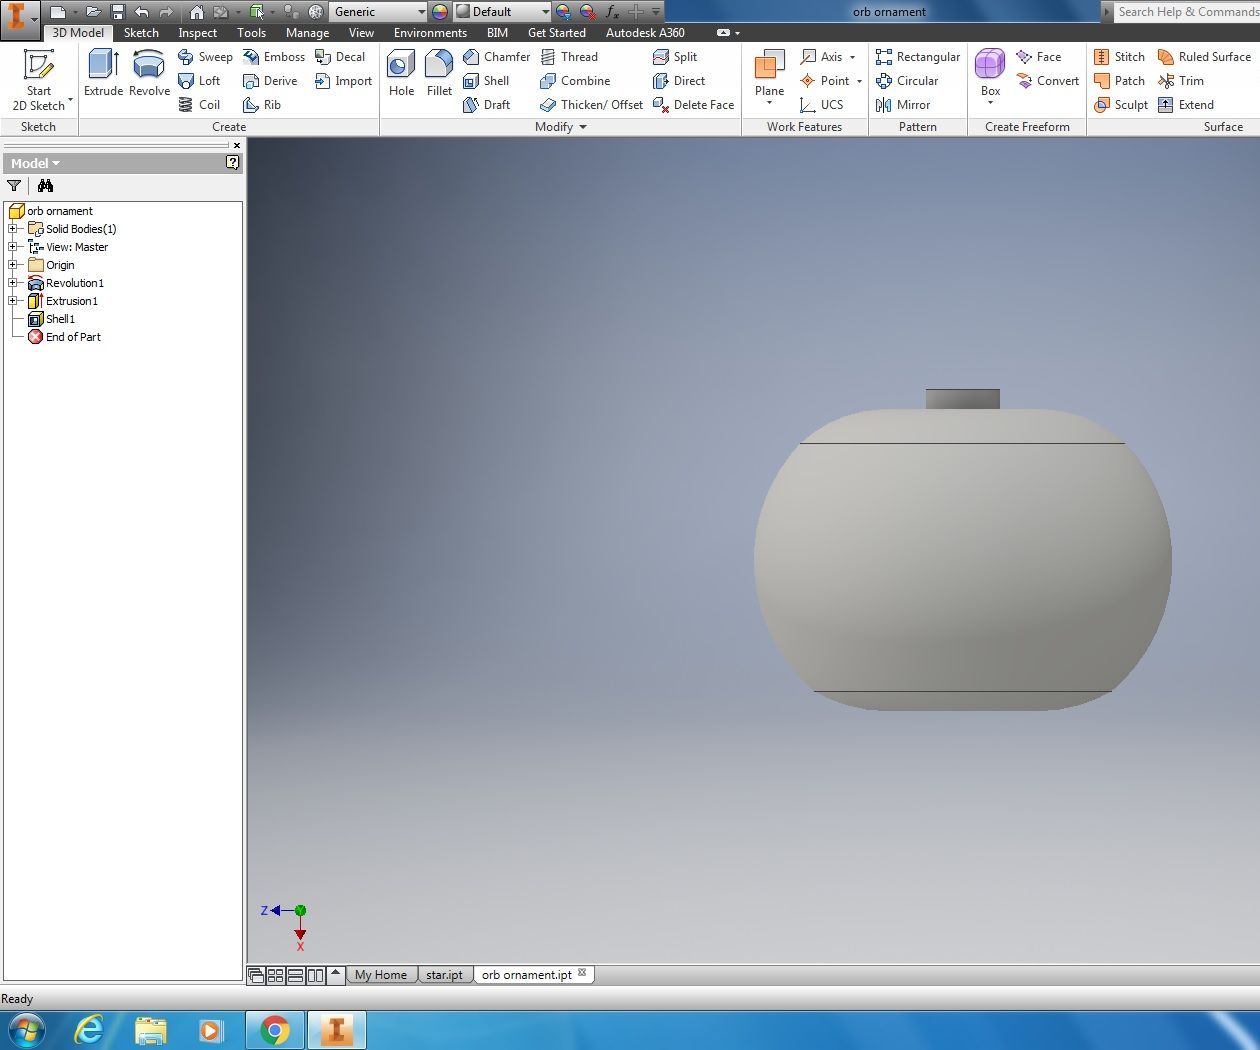Open the Find binoculars in the Model browser
The width and height of the screenshot is (1260, 1050).
(x=45, y=186)
